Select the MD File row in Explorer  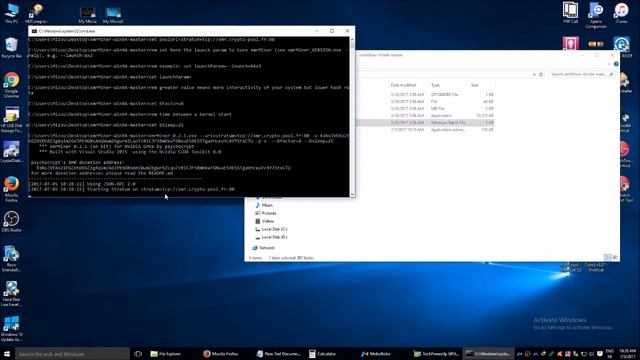[425, 109]
